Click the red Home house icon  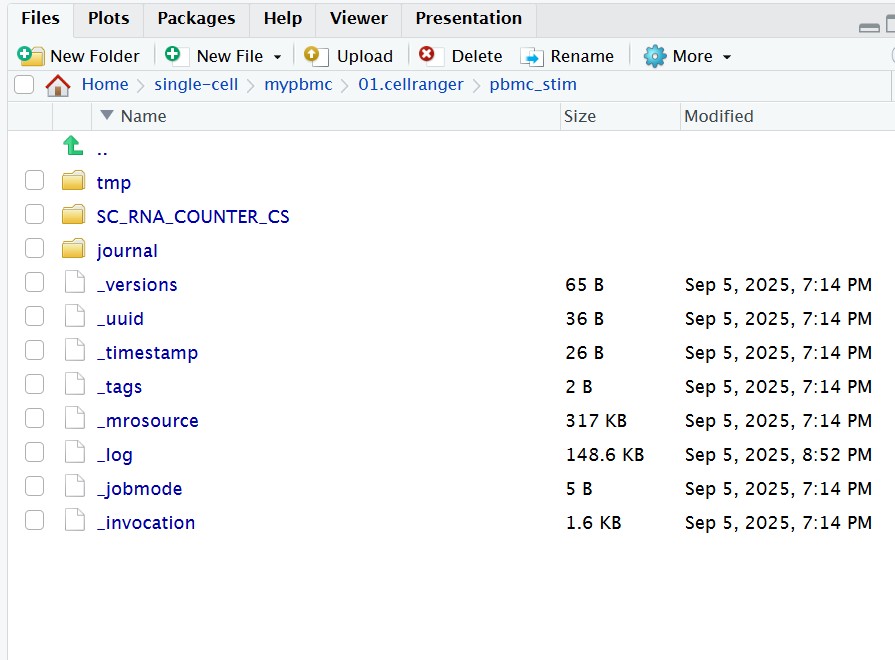pos(58,85)
